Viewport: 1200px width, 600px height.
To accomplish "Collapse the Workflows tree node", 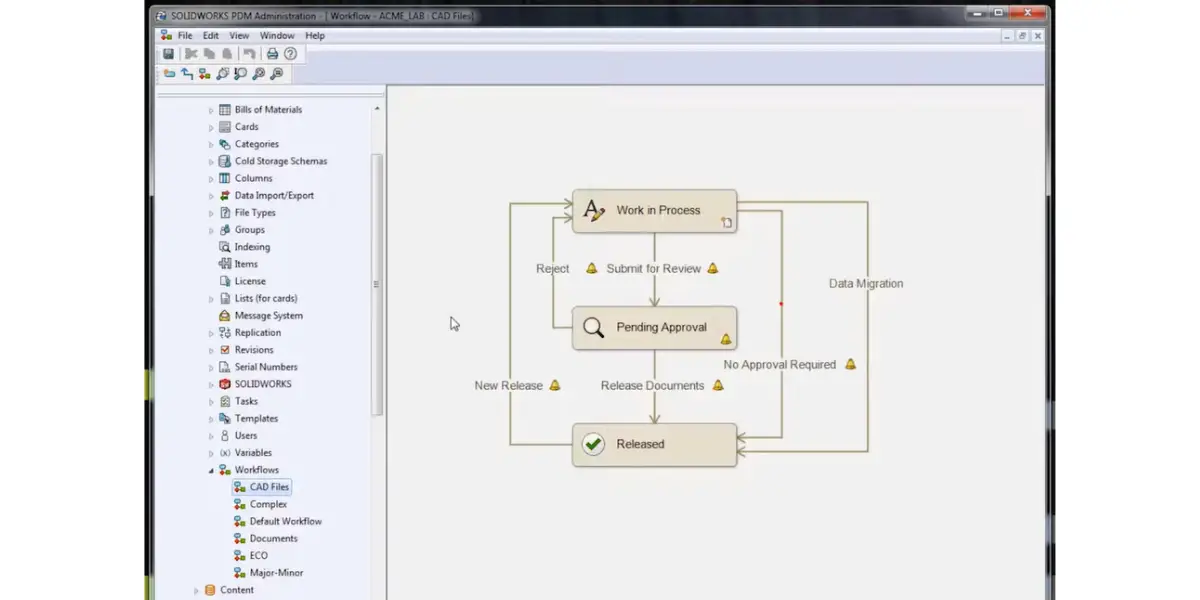I will pos(211,470).
